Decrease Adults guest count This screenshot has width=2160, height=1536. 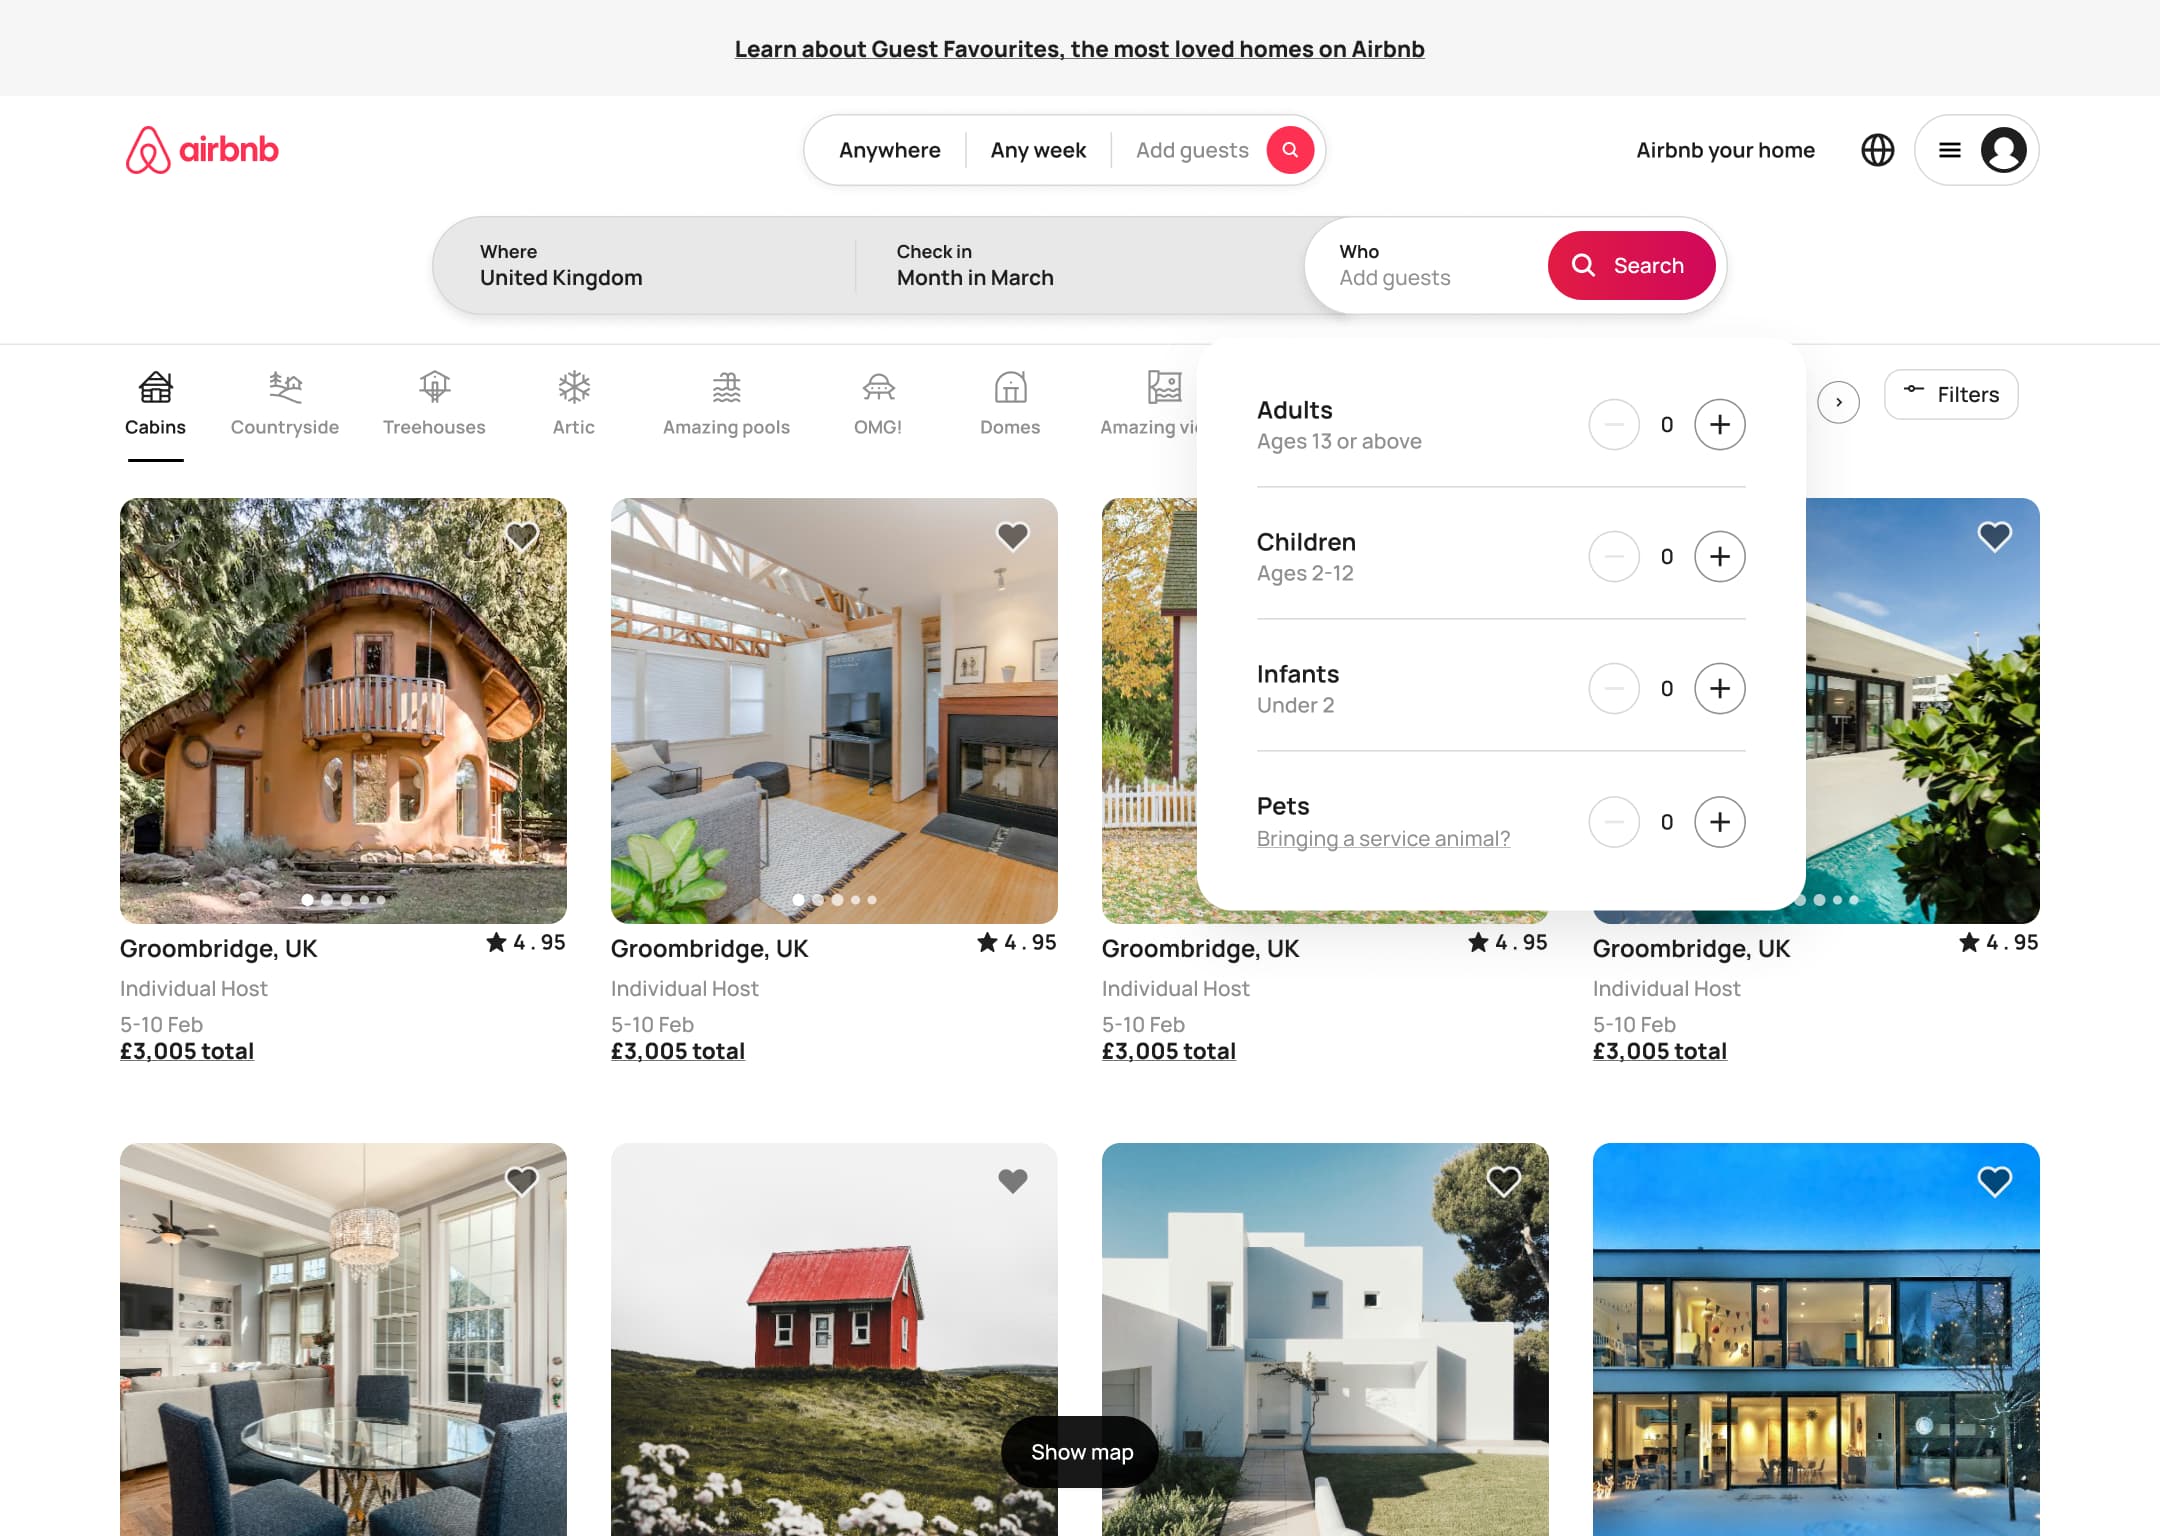click(1614, 424)
